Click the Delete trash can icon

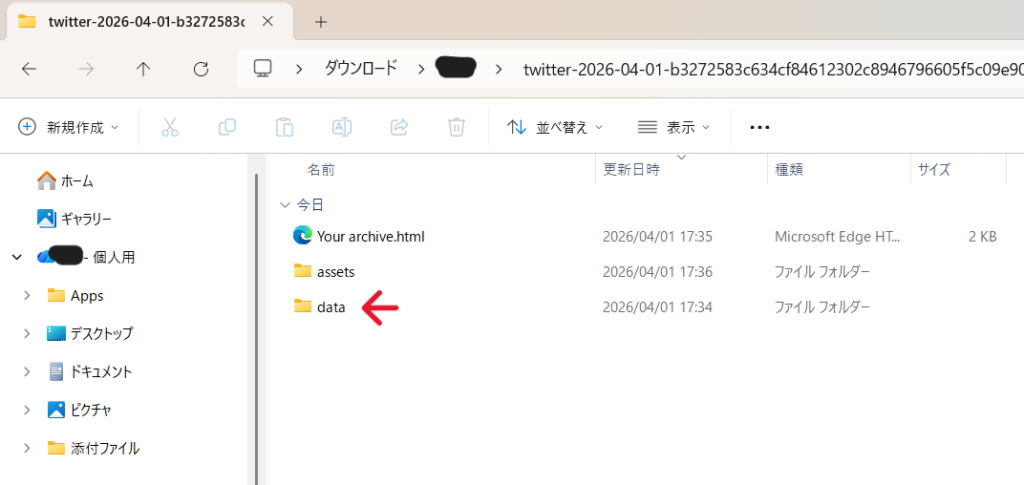456,127
